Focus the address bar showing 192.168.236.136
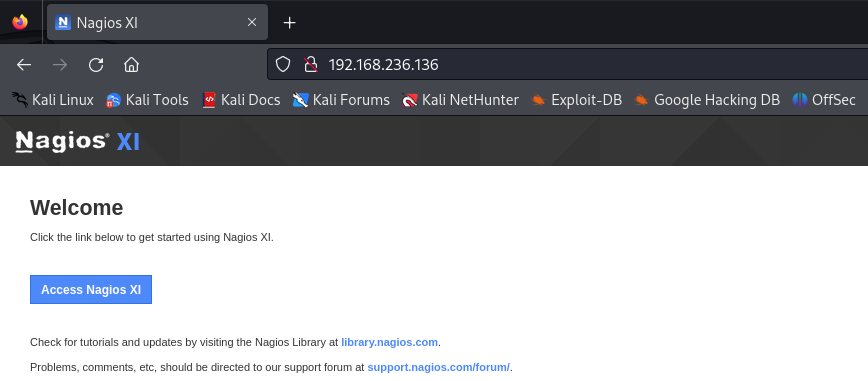868x381 pixels. (567, 65)
